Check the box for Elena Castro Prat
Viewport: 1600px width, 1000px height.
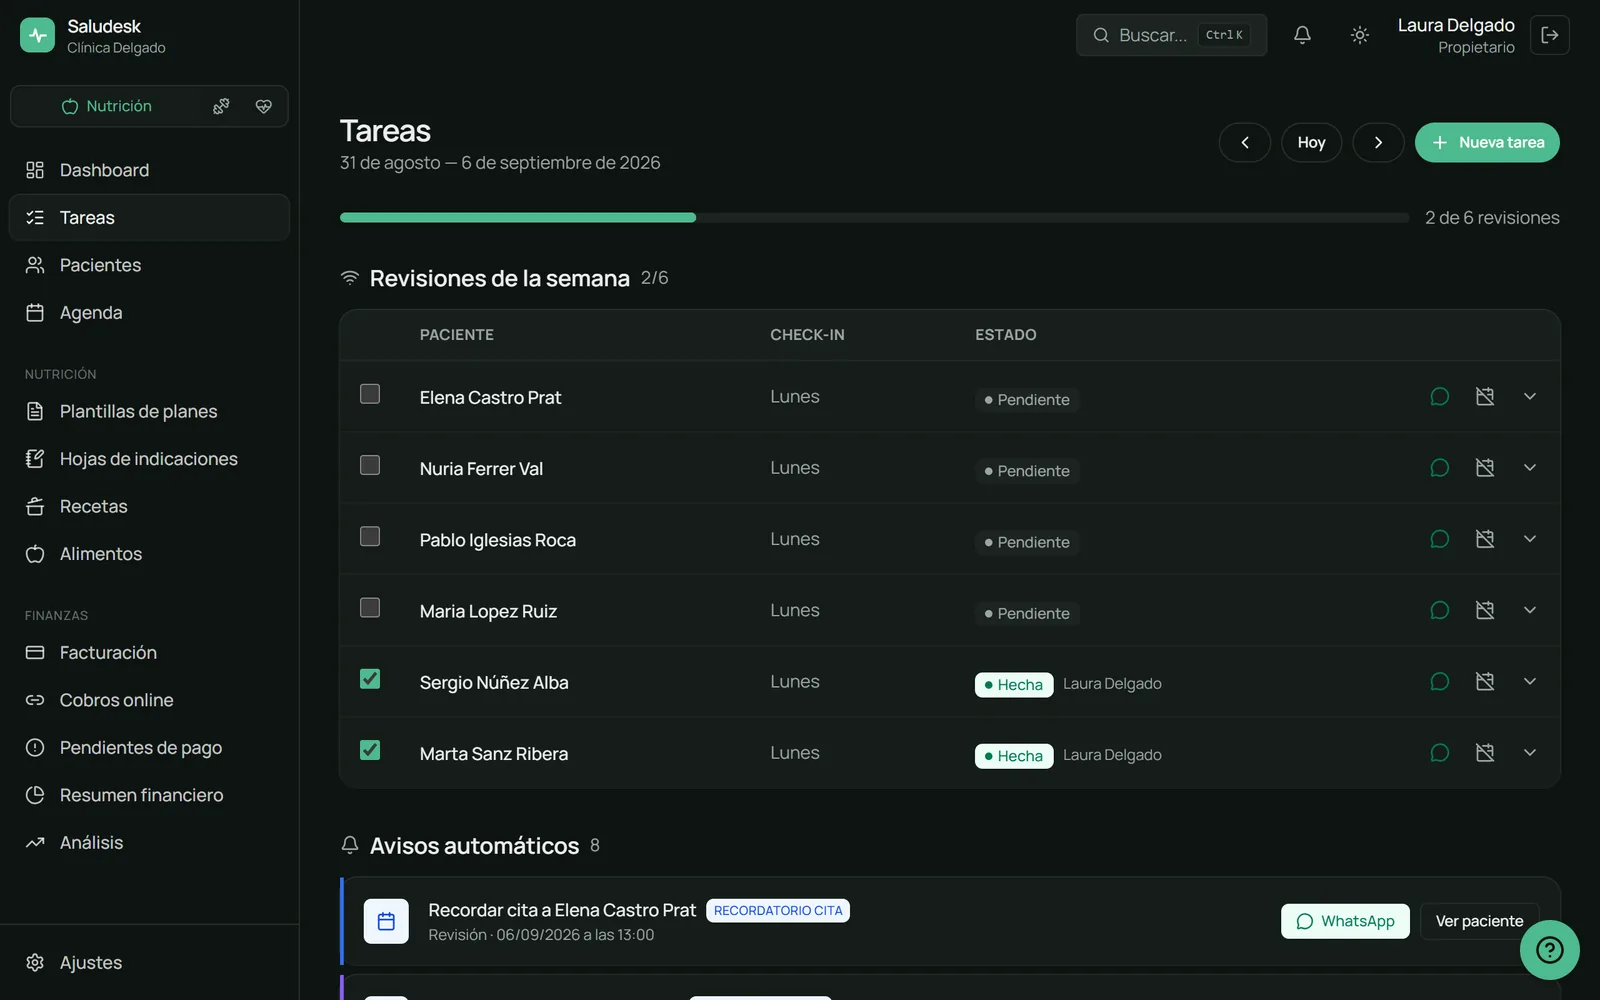[x=370, y=394]
